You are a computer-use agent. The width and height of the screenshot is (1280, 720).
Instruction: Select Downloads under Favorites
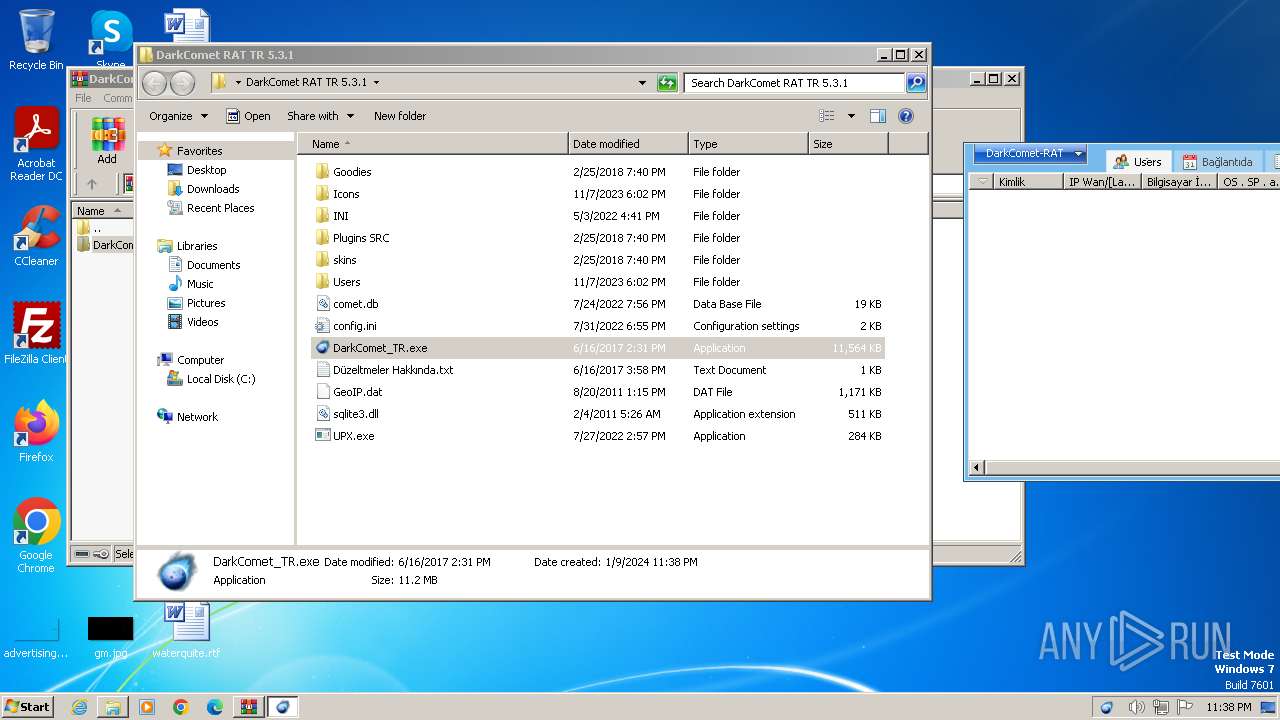click(212, 189)
